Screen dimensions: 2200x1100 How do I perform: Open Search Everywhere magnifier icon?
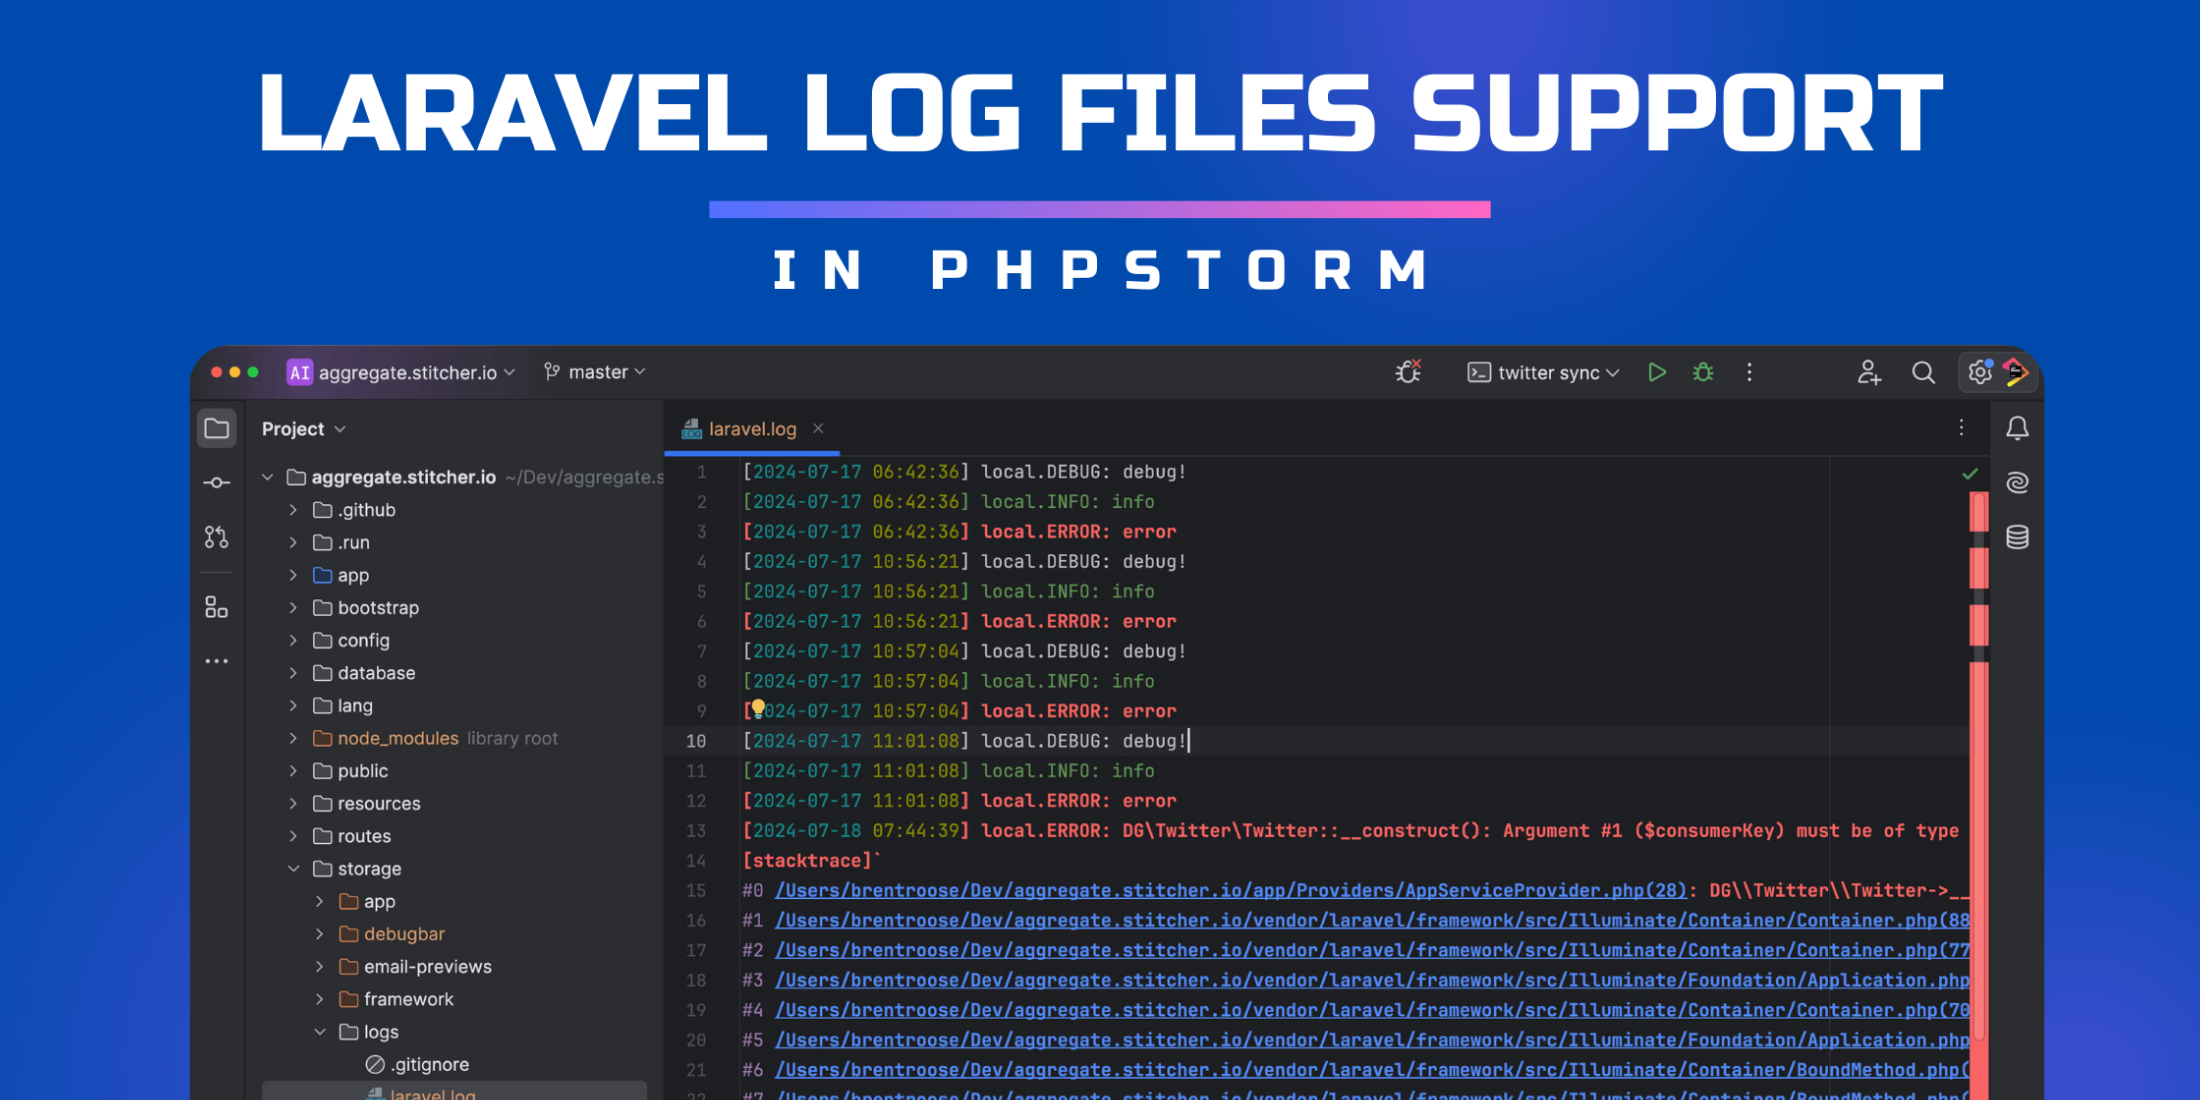tap(1923, 372)
